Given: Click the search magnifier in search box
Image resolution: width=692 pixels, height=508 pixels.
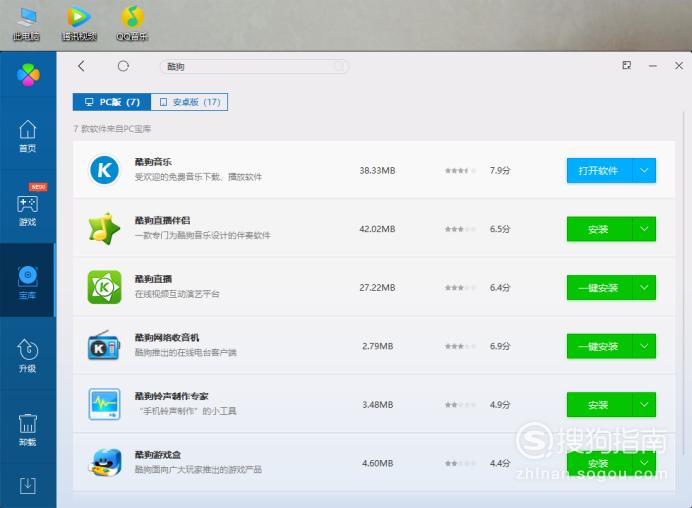Looking at the screenshot, I should click(x=339, y=67).
